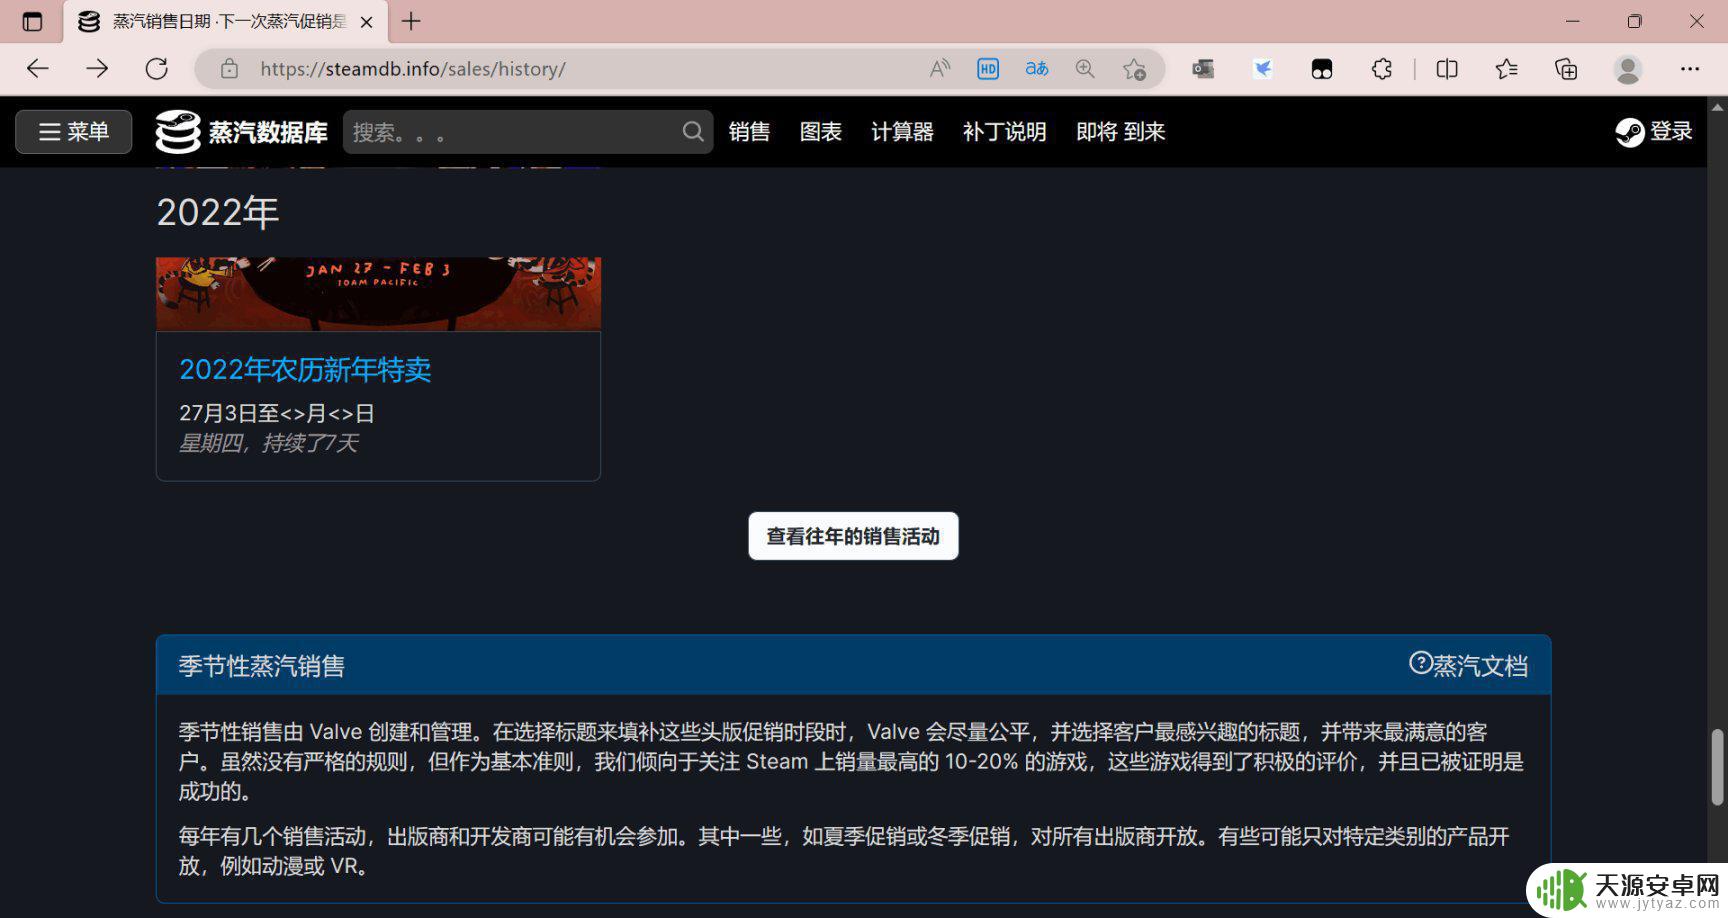The height and width of the screenshot is (918, 1728).
Task: Click the page vertical scrollbar thumb
Action: [x=1717, y=767]
